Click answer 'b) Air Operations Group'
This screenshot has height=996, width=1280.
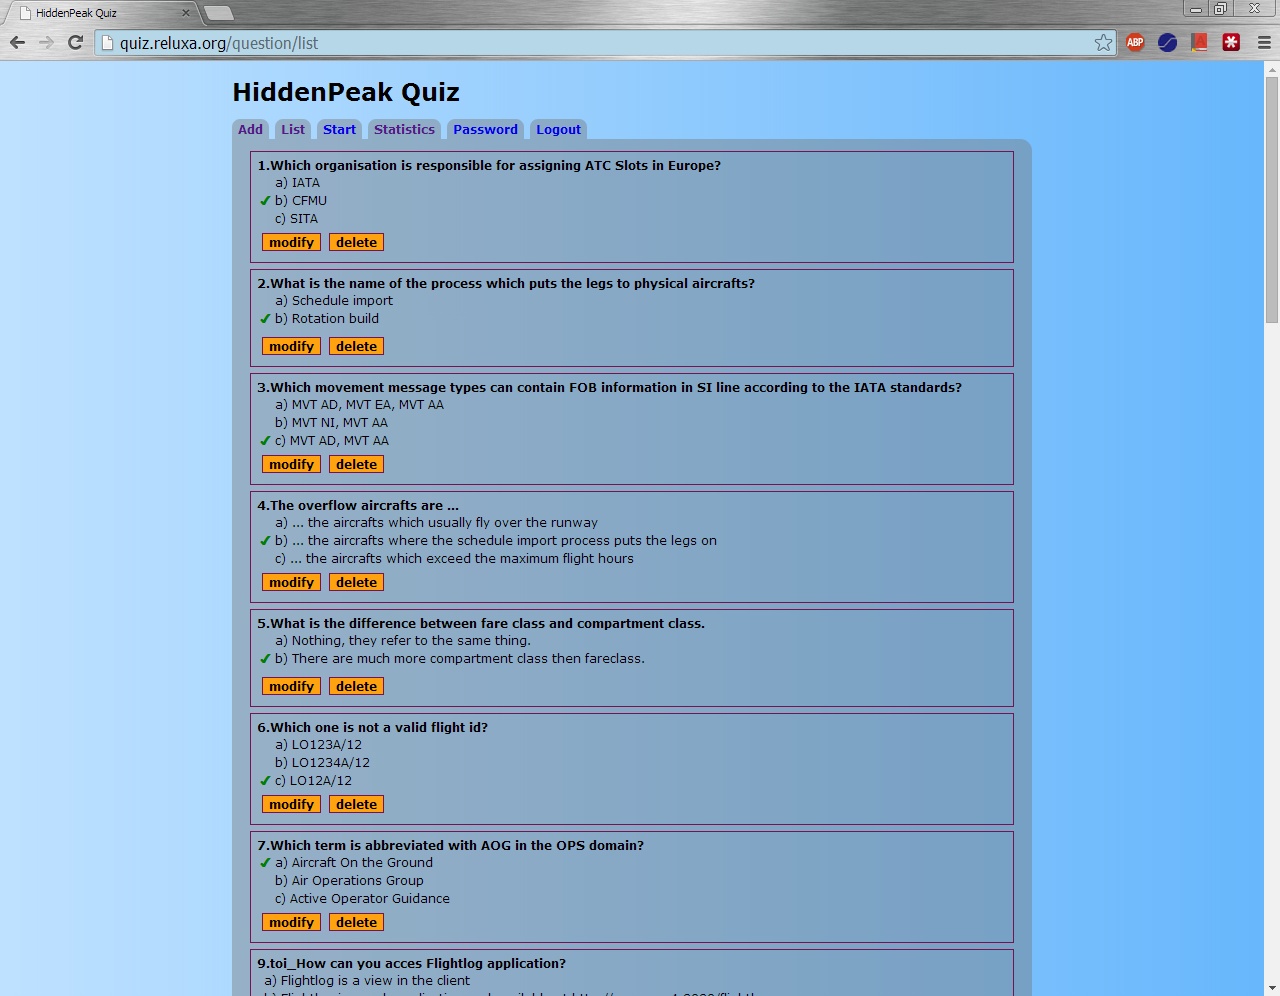click(x=349, y=881)
